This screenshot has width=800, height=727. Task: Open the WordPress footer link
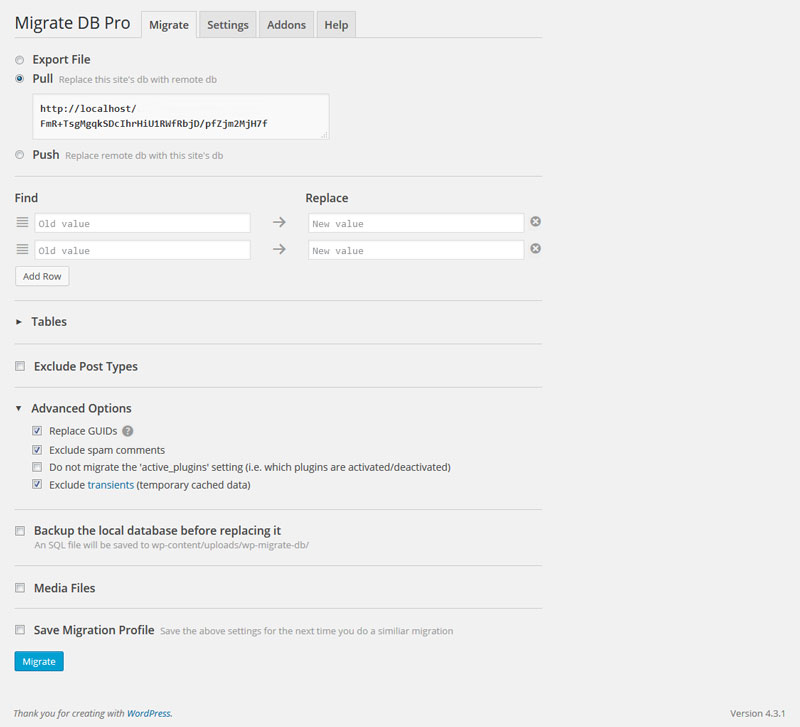point(148,713)
